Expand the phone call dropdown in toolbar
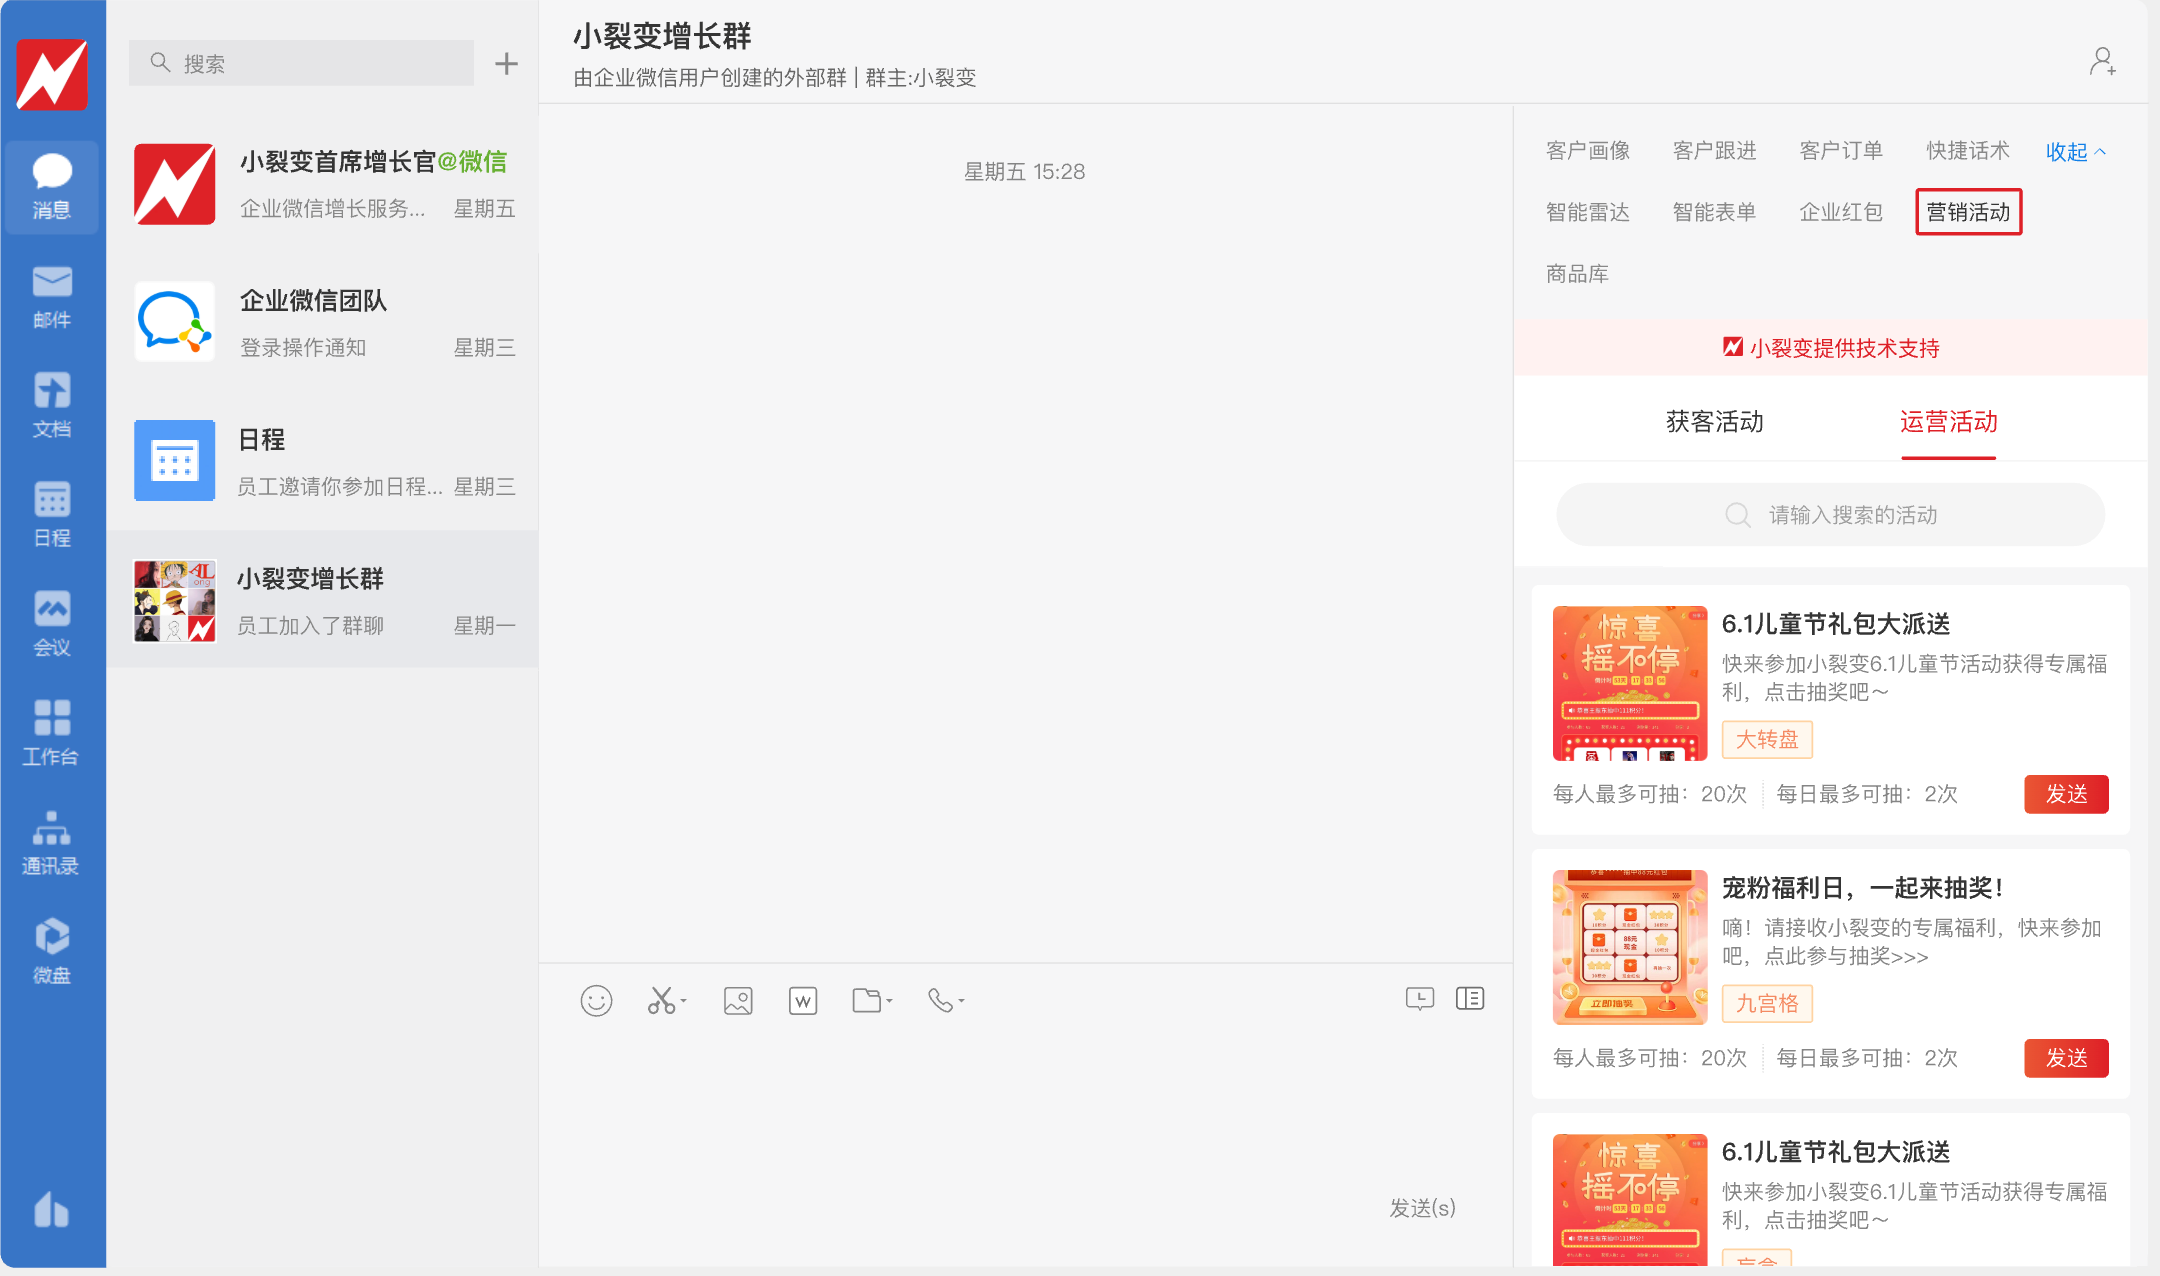The height and width of the screenshot is (1276, 2160). 961,1000
